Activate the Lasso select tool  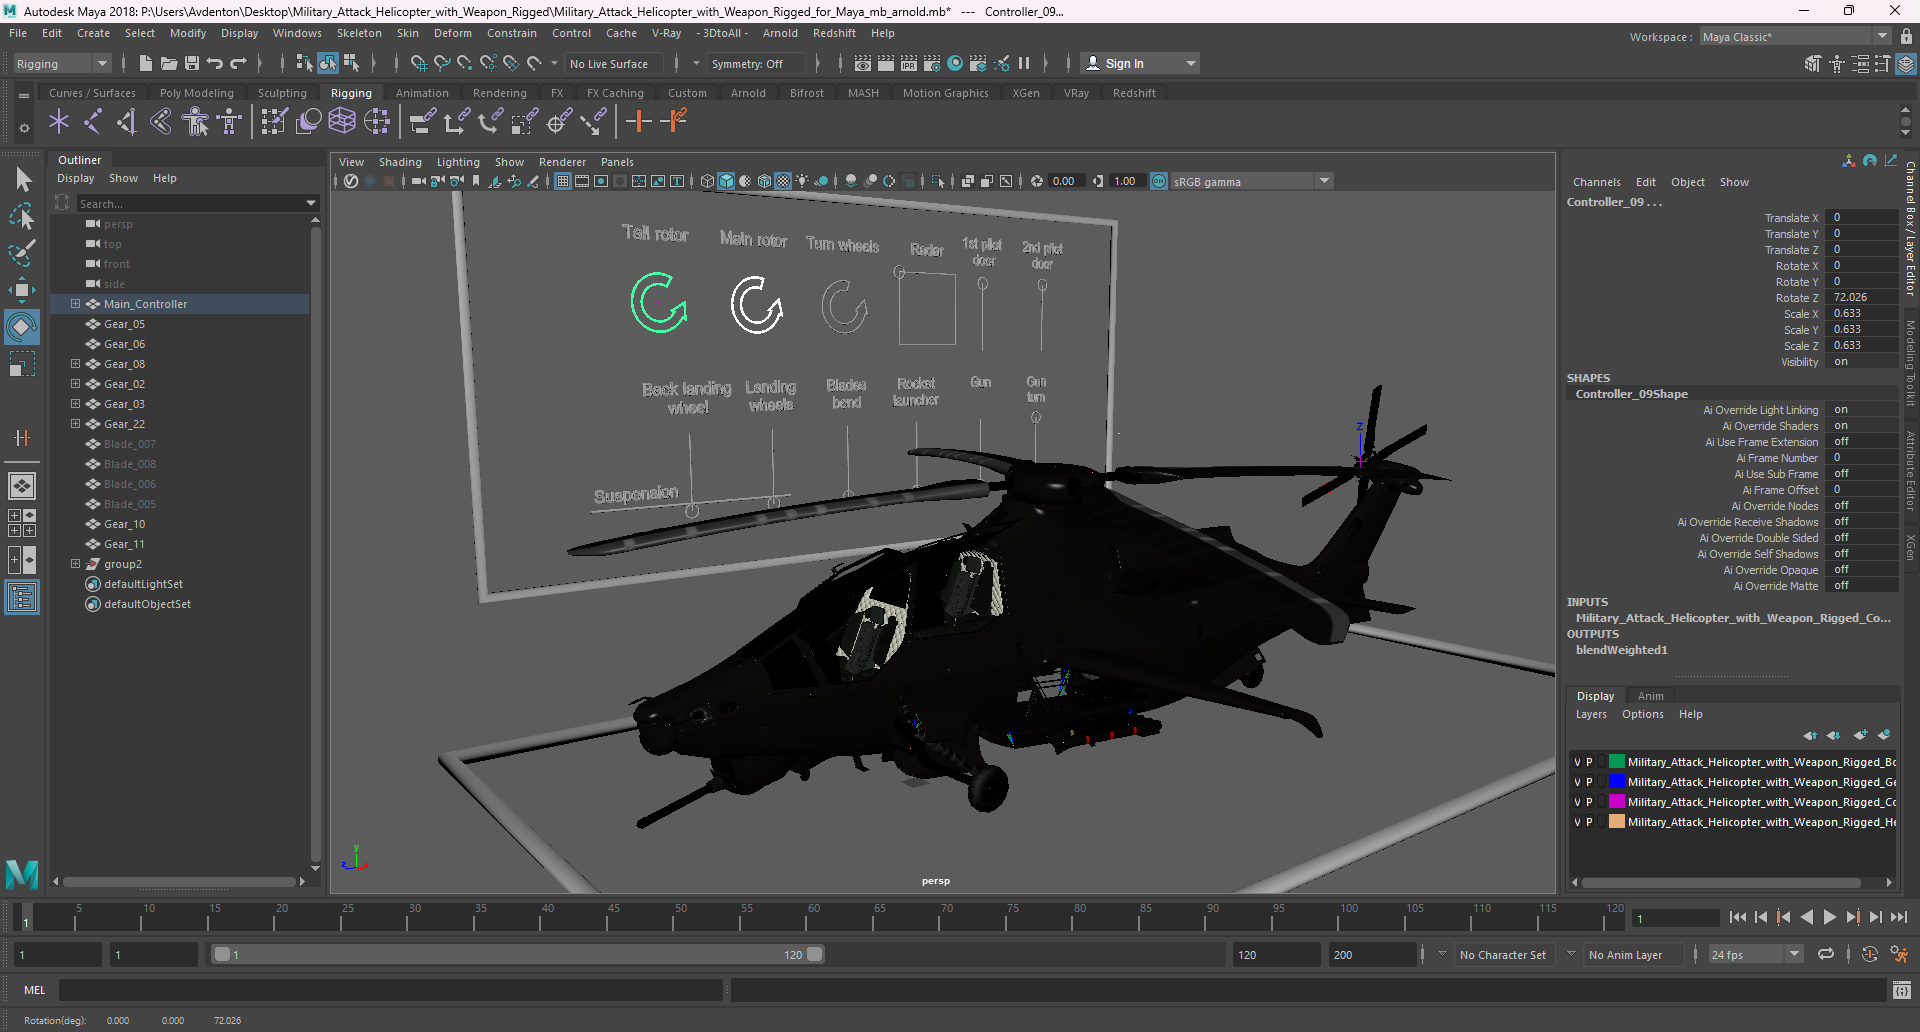22,216
